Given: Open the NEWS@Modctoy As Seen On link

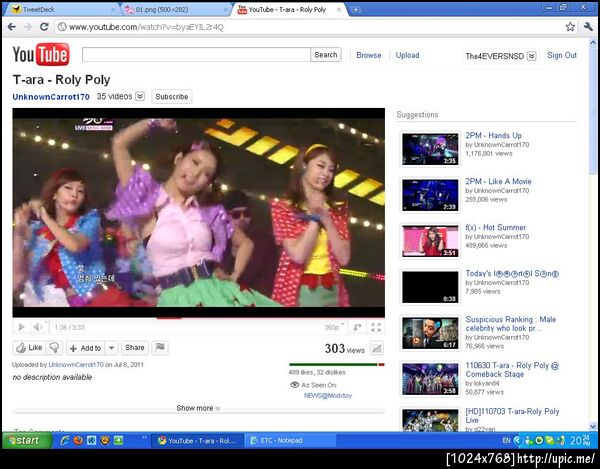Looking at the screenshot, I should [328, 396].
